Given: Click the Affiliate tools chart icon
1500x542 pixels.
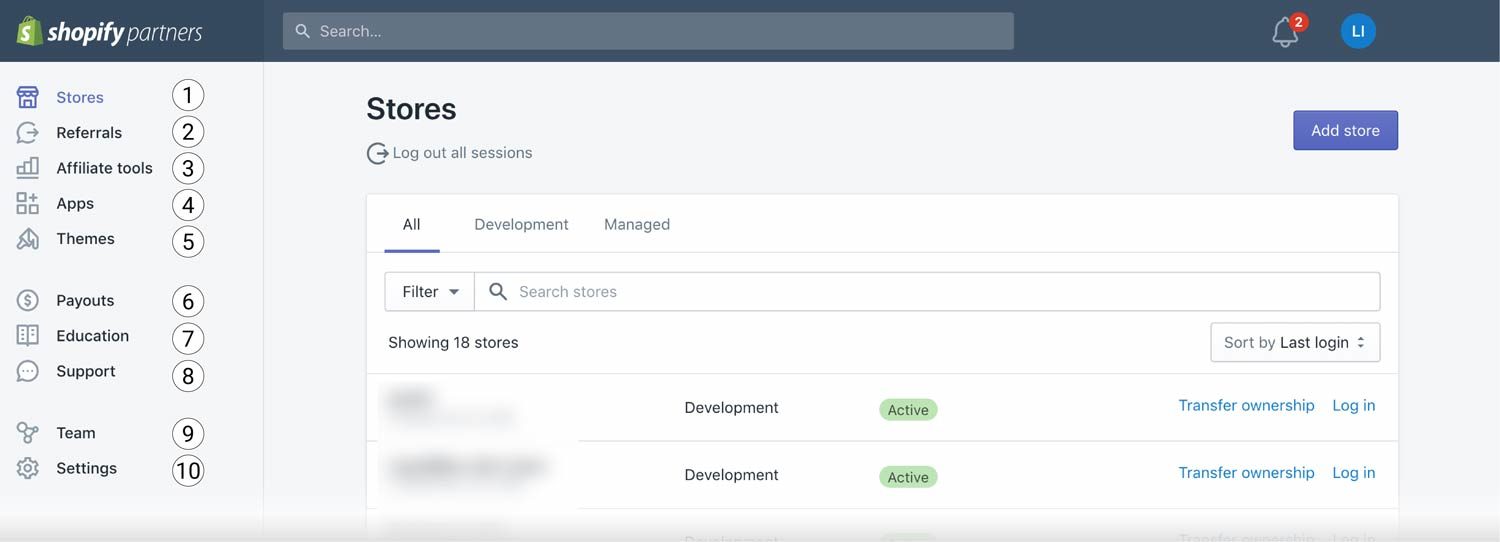Looking at the screenshot, I should click(x=28, y=167).
